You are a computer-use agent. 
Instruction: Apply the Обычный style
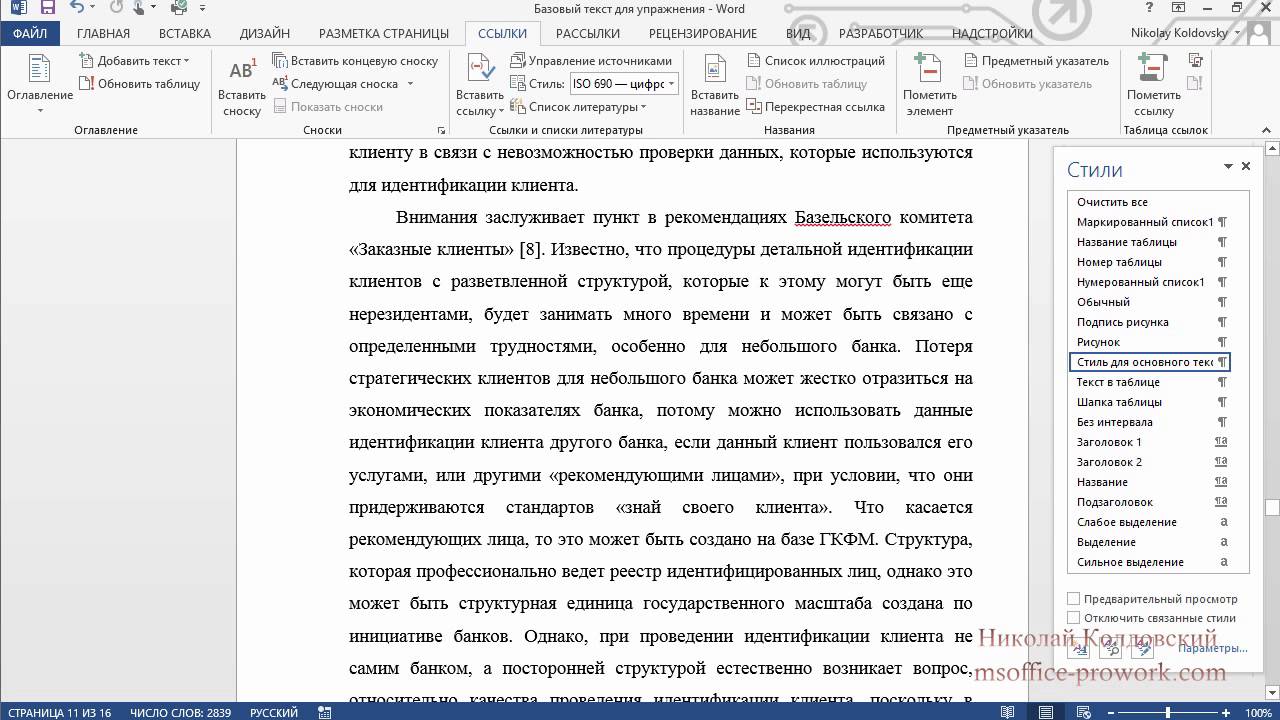coord(1150,302)
